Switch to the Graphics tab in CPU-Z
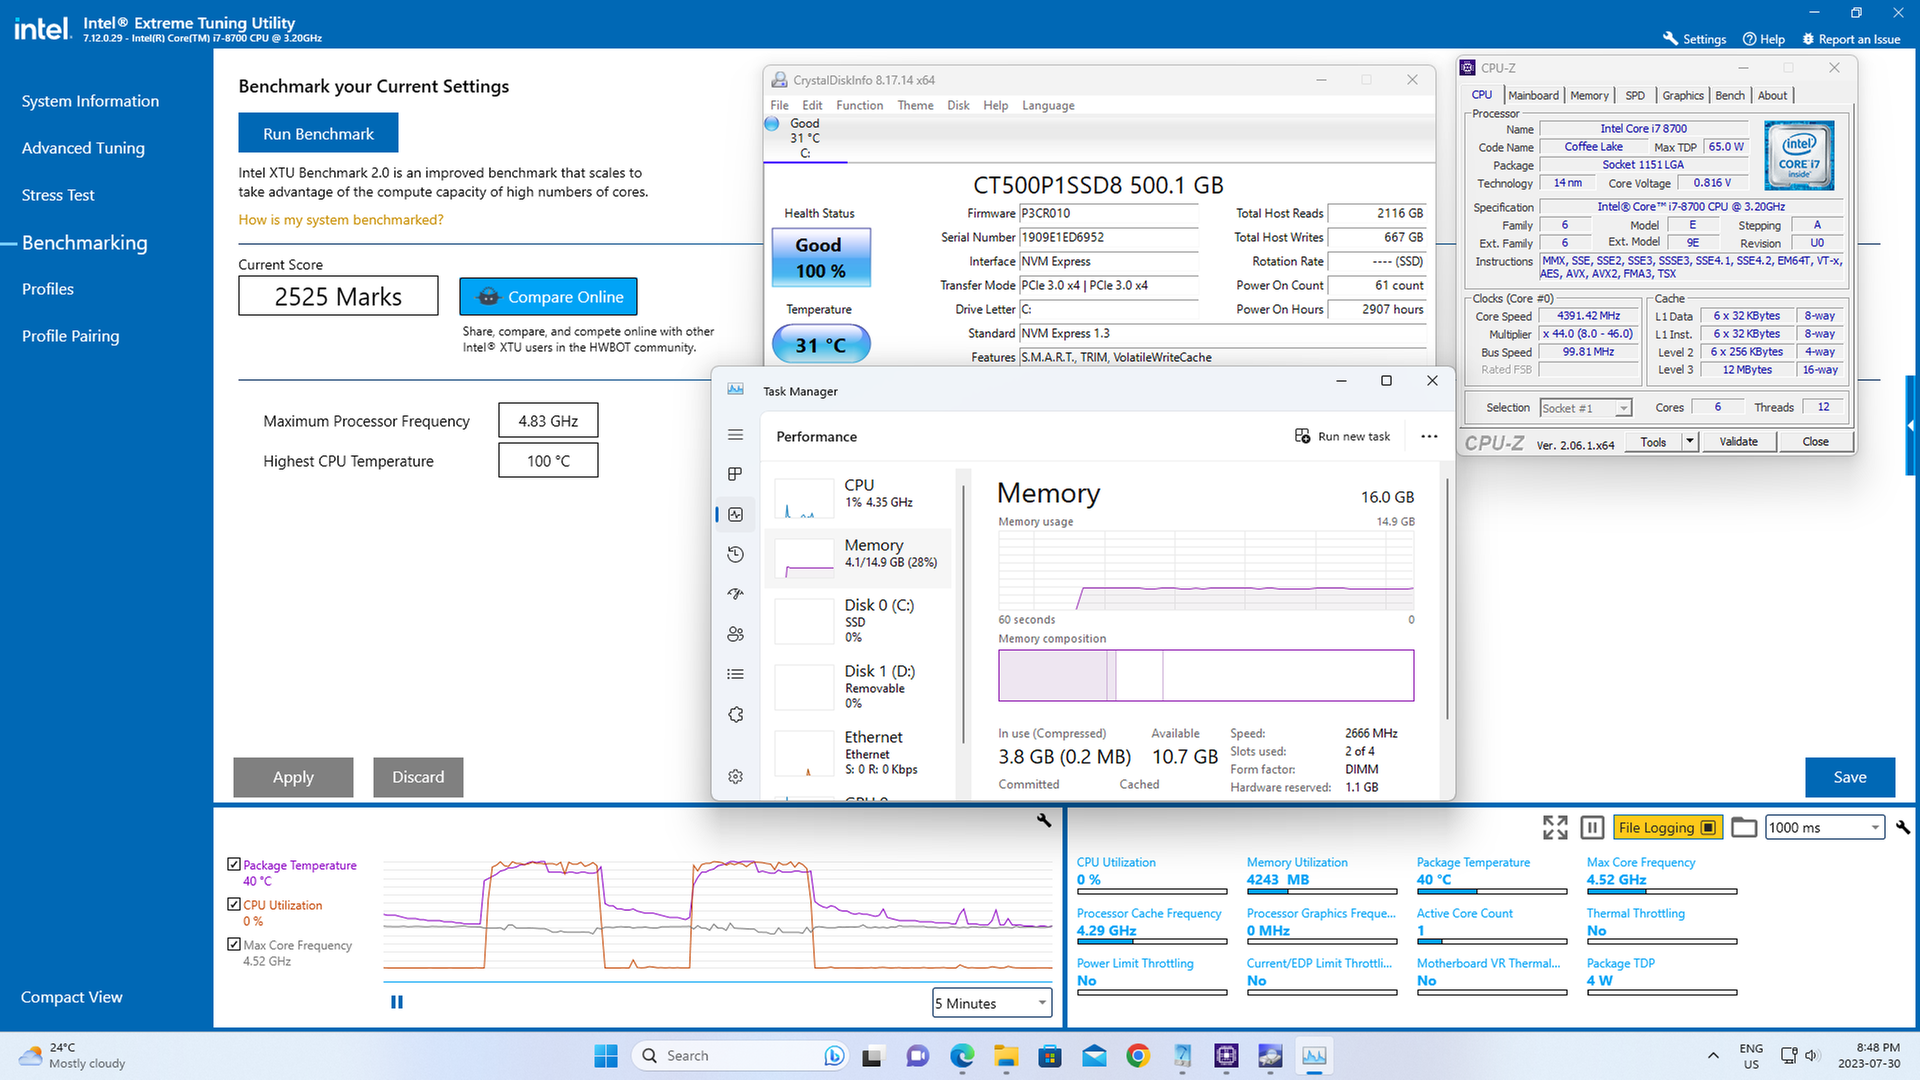This screenshot has height=1080, width=1920. 1683,96
